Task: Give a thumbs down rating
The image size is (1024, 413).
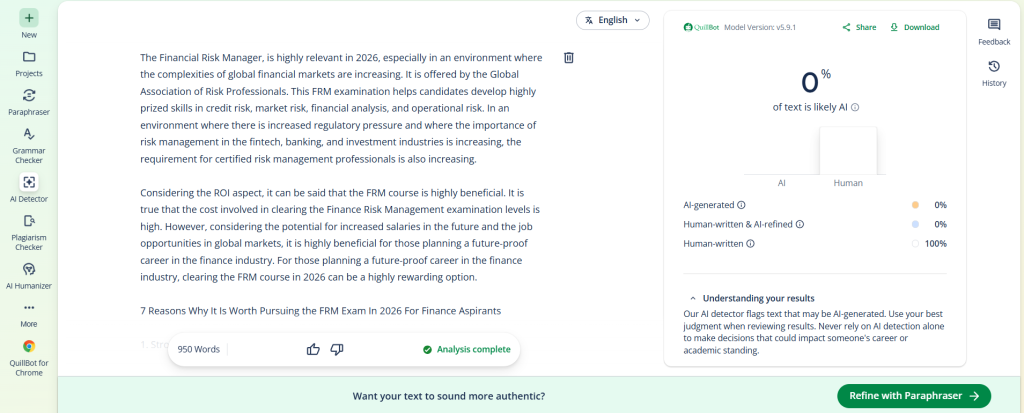Action: (337, 349)
